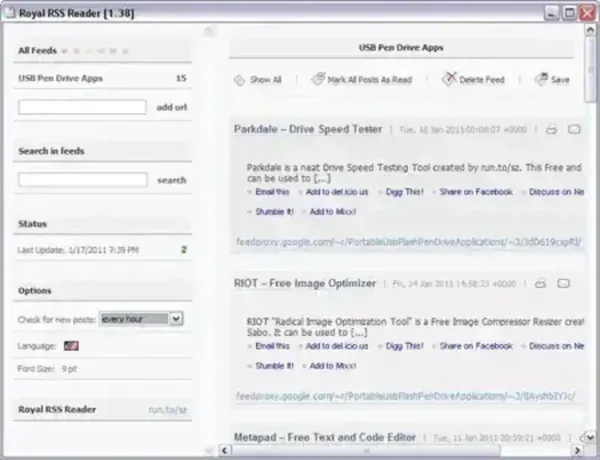Click the horizontal scrollbar left arrow
The image size is (600, 460).
click(225, 450)
